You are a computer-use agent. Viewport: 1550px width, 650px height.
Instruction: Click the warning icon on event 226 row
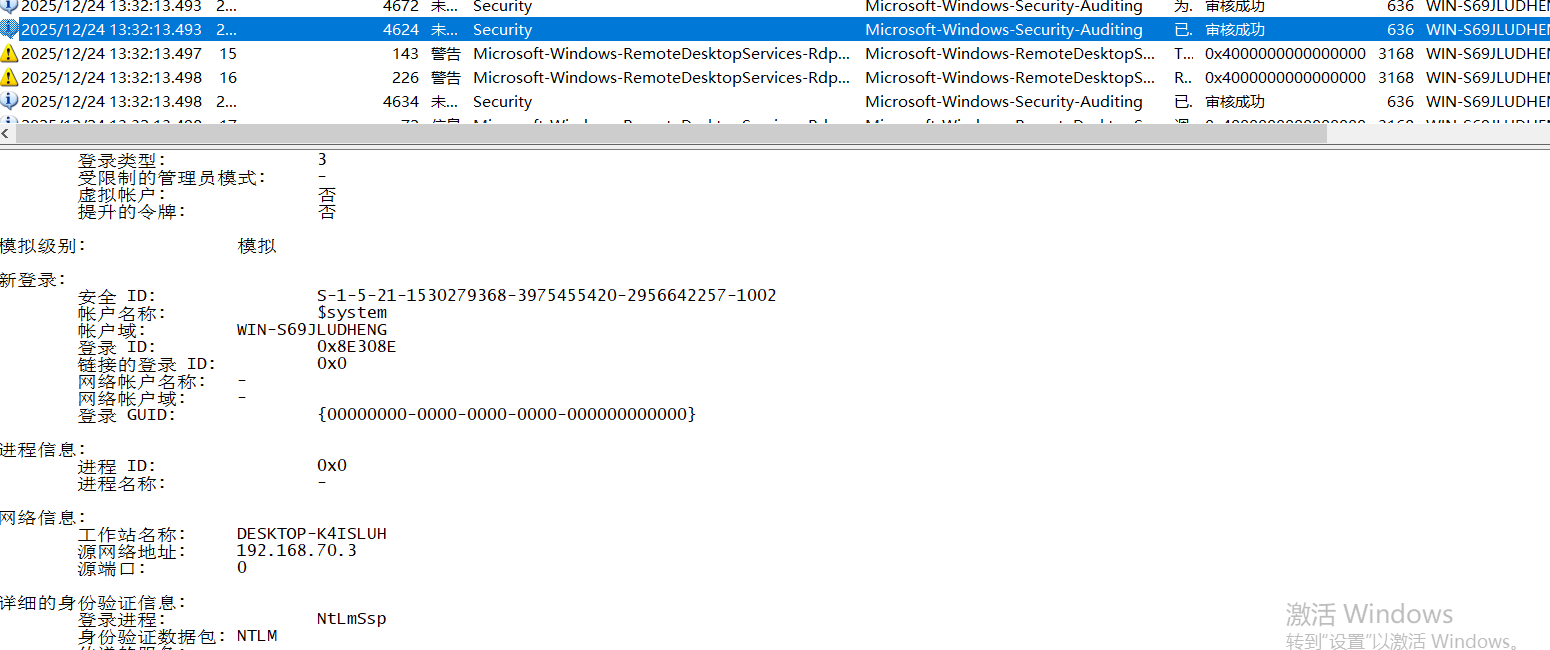pos(9,78)
